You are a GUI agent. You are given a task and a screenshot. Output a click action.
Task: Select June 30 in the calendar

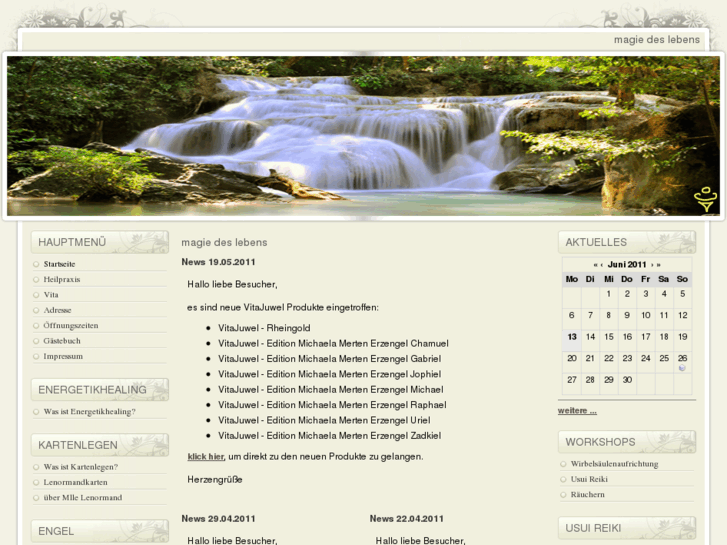pos(627,379)
